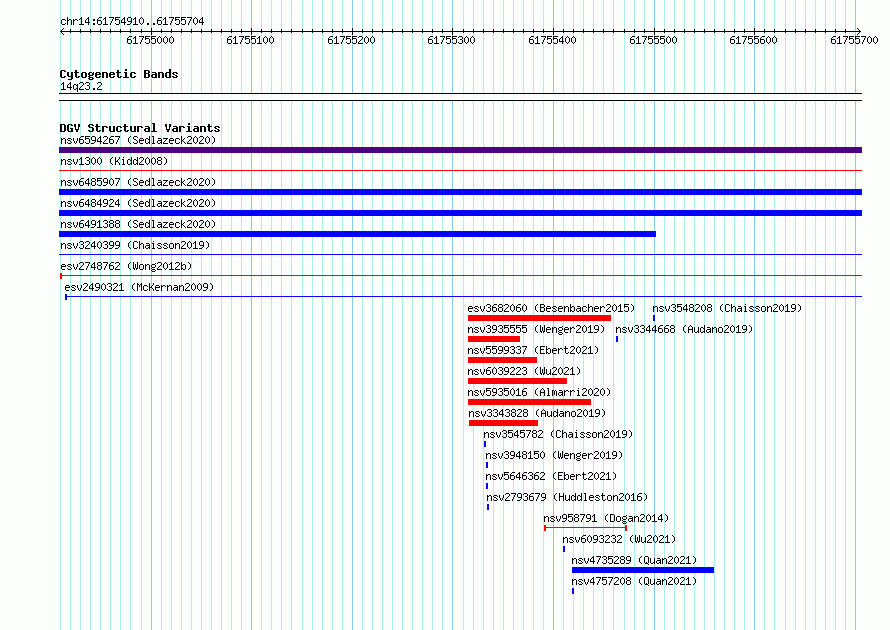Click the purple bar of nsv6594267
This screenshot has height=630, width=890.
coord(460,150)
